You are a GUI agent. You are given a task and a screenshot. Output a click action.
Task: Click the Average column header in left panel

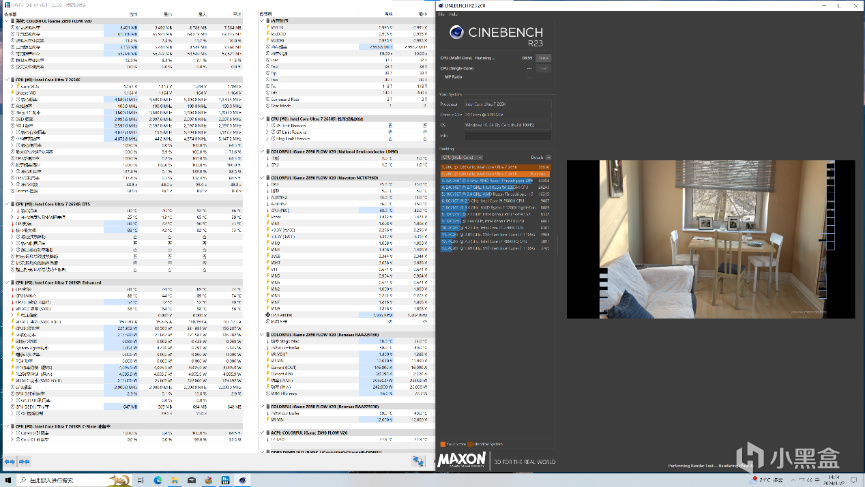pos(236,14)
